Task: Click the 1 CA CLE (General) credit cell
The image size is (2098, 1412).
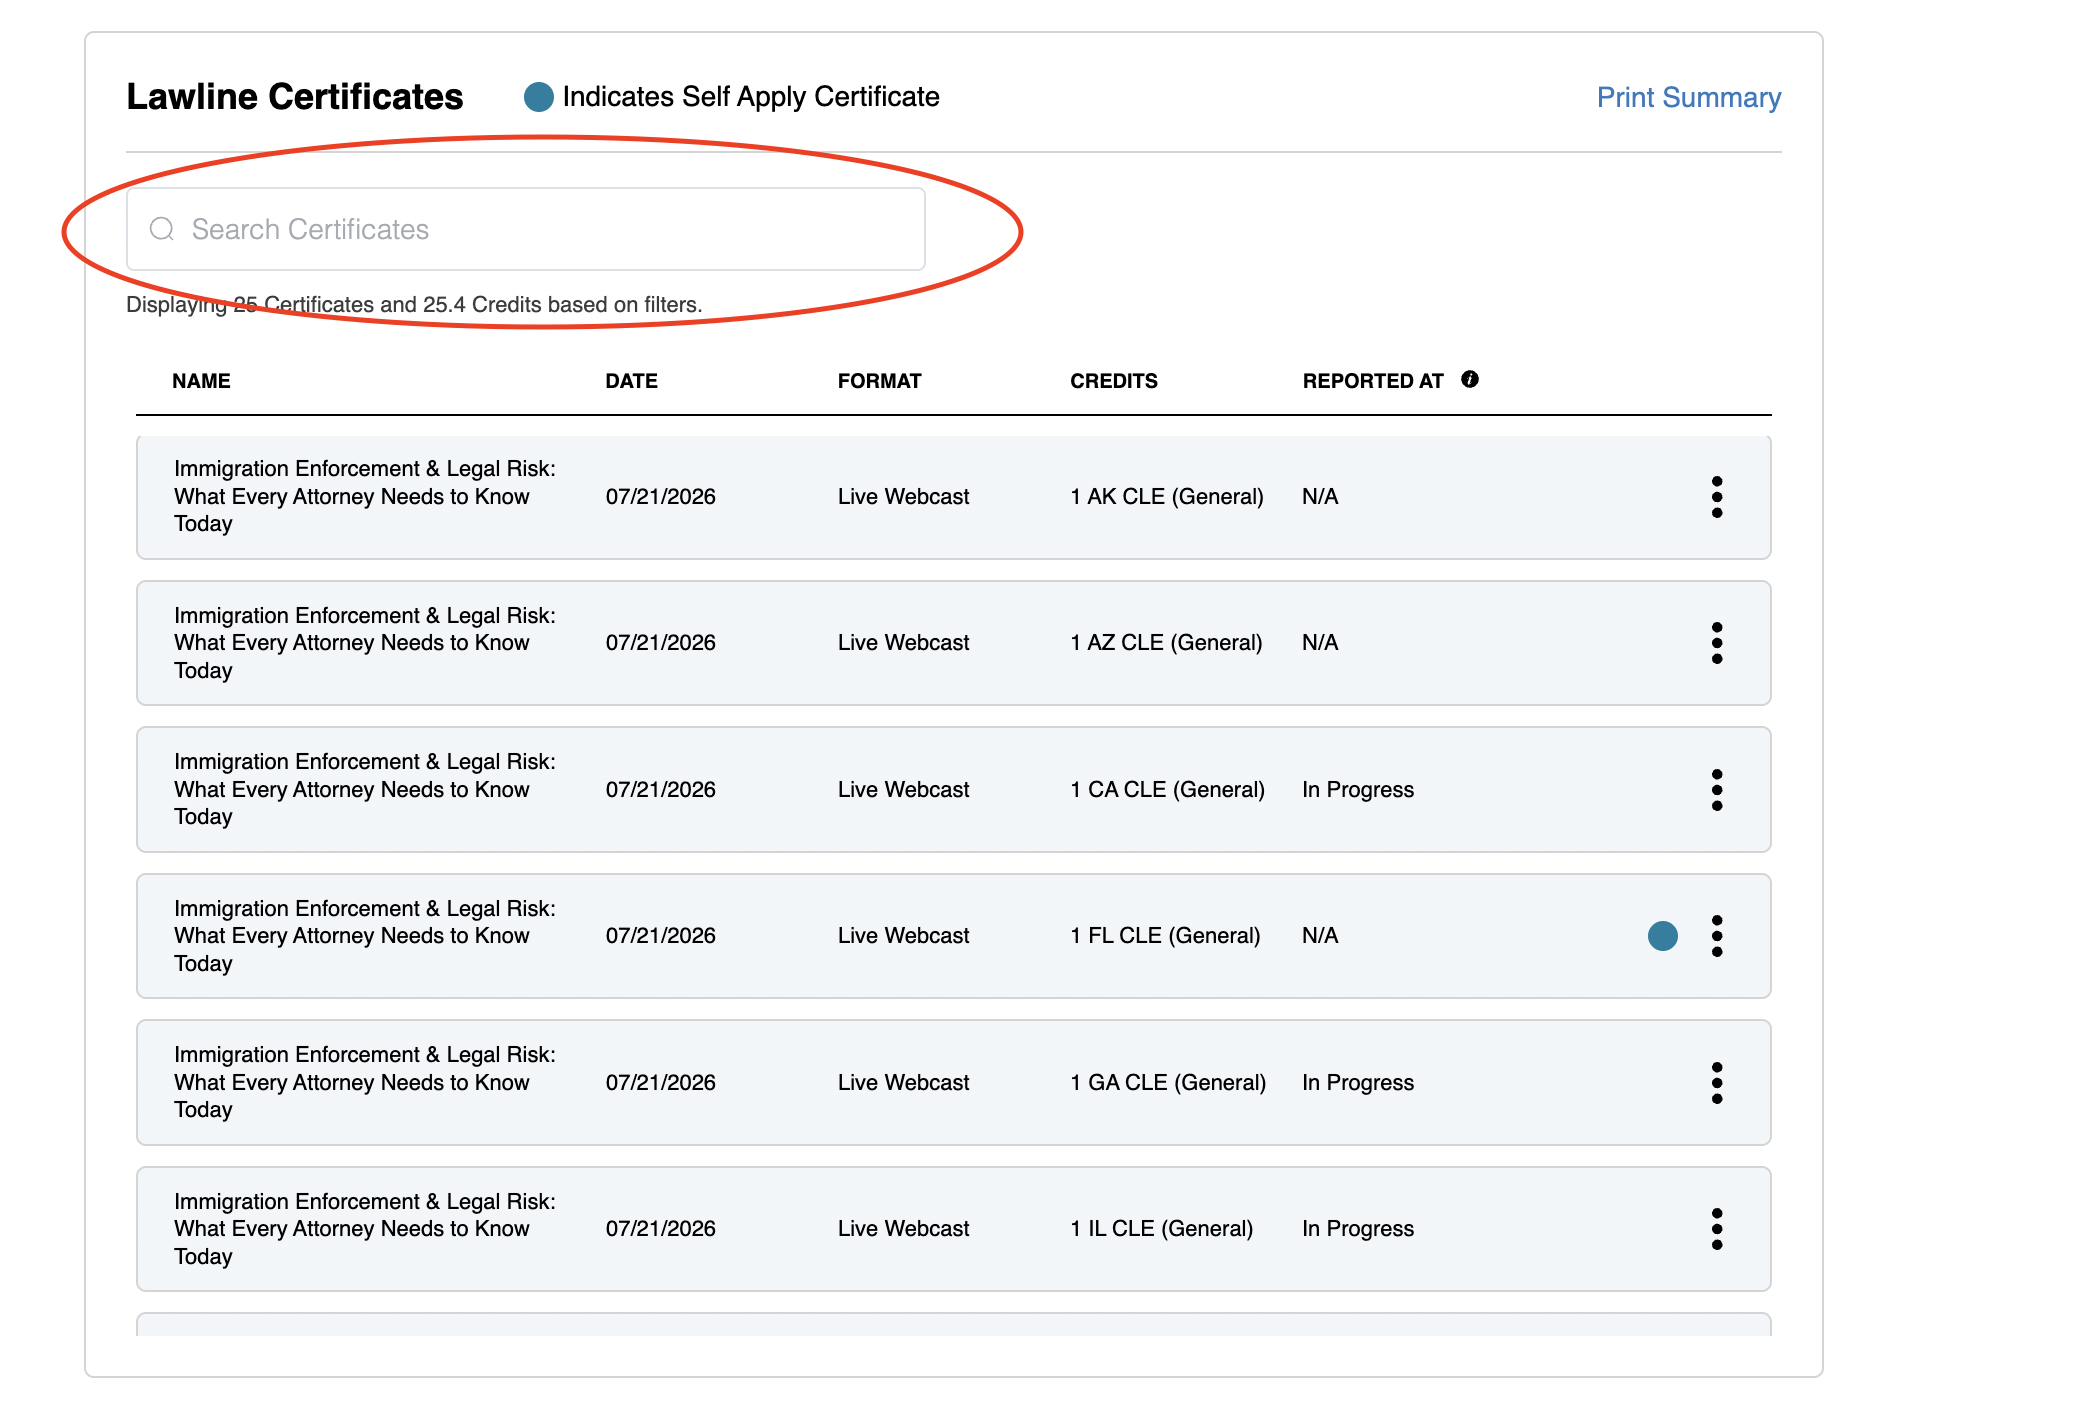Action: click(x=1167, y=790)
